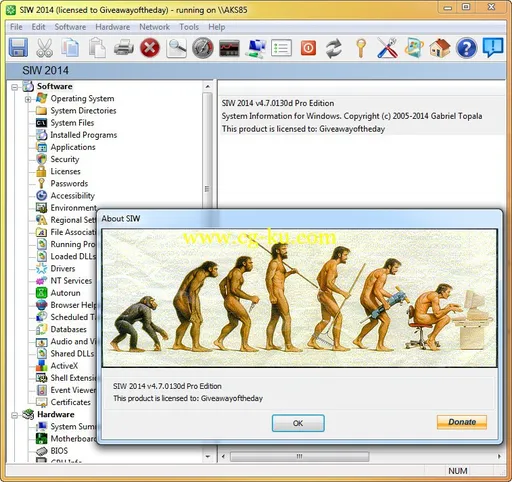
Task: Click the red X stop toolbar icon
Action: pos(150,48)
